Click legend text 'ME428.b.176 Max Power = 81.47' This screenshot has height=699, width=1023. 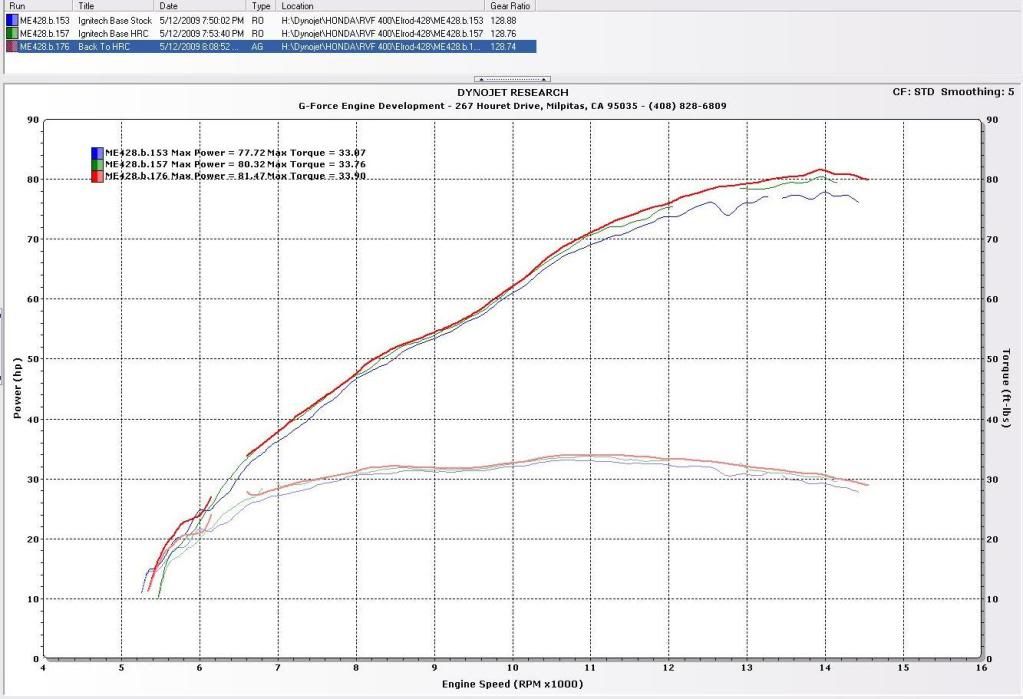(x=185, y=176)
